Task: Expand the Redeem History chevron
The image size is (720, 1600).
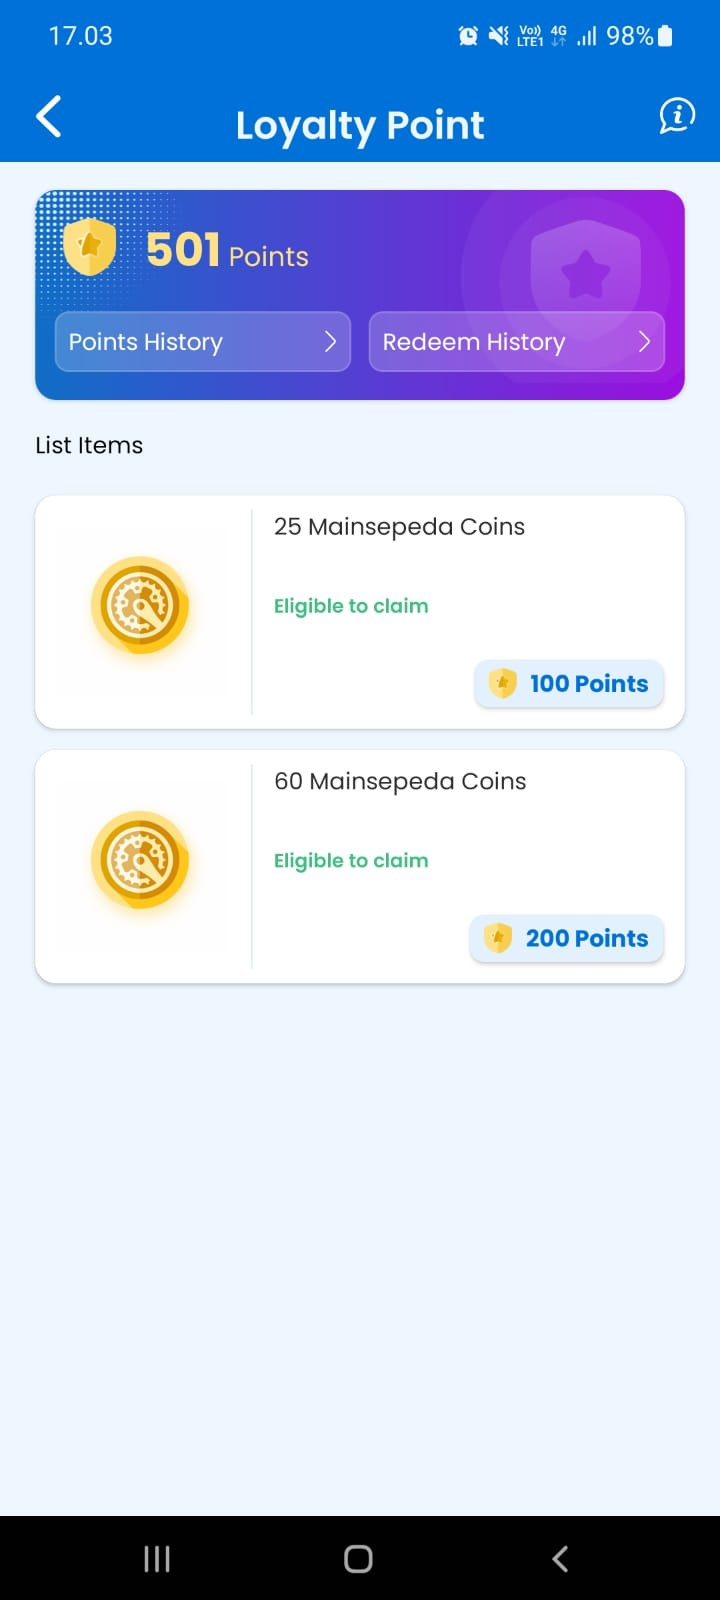Action: (x=644, y=342)
